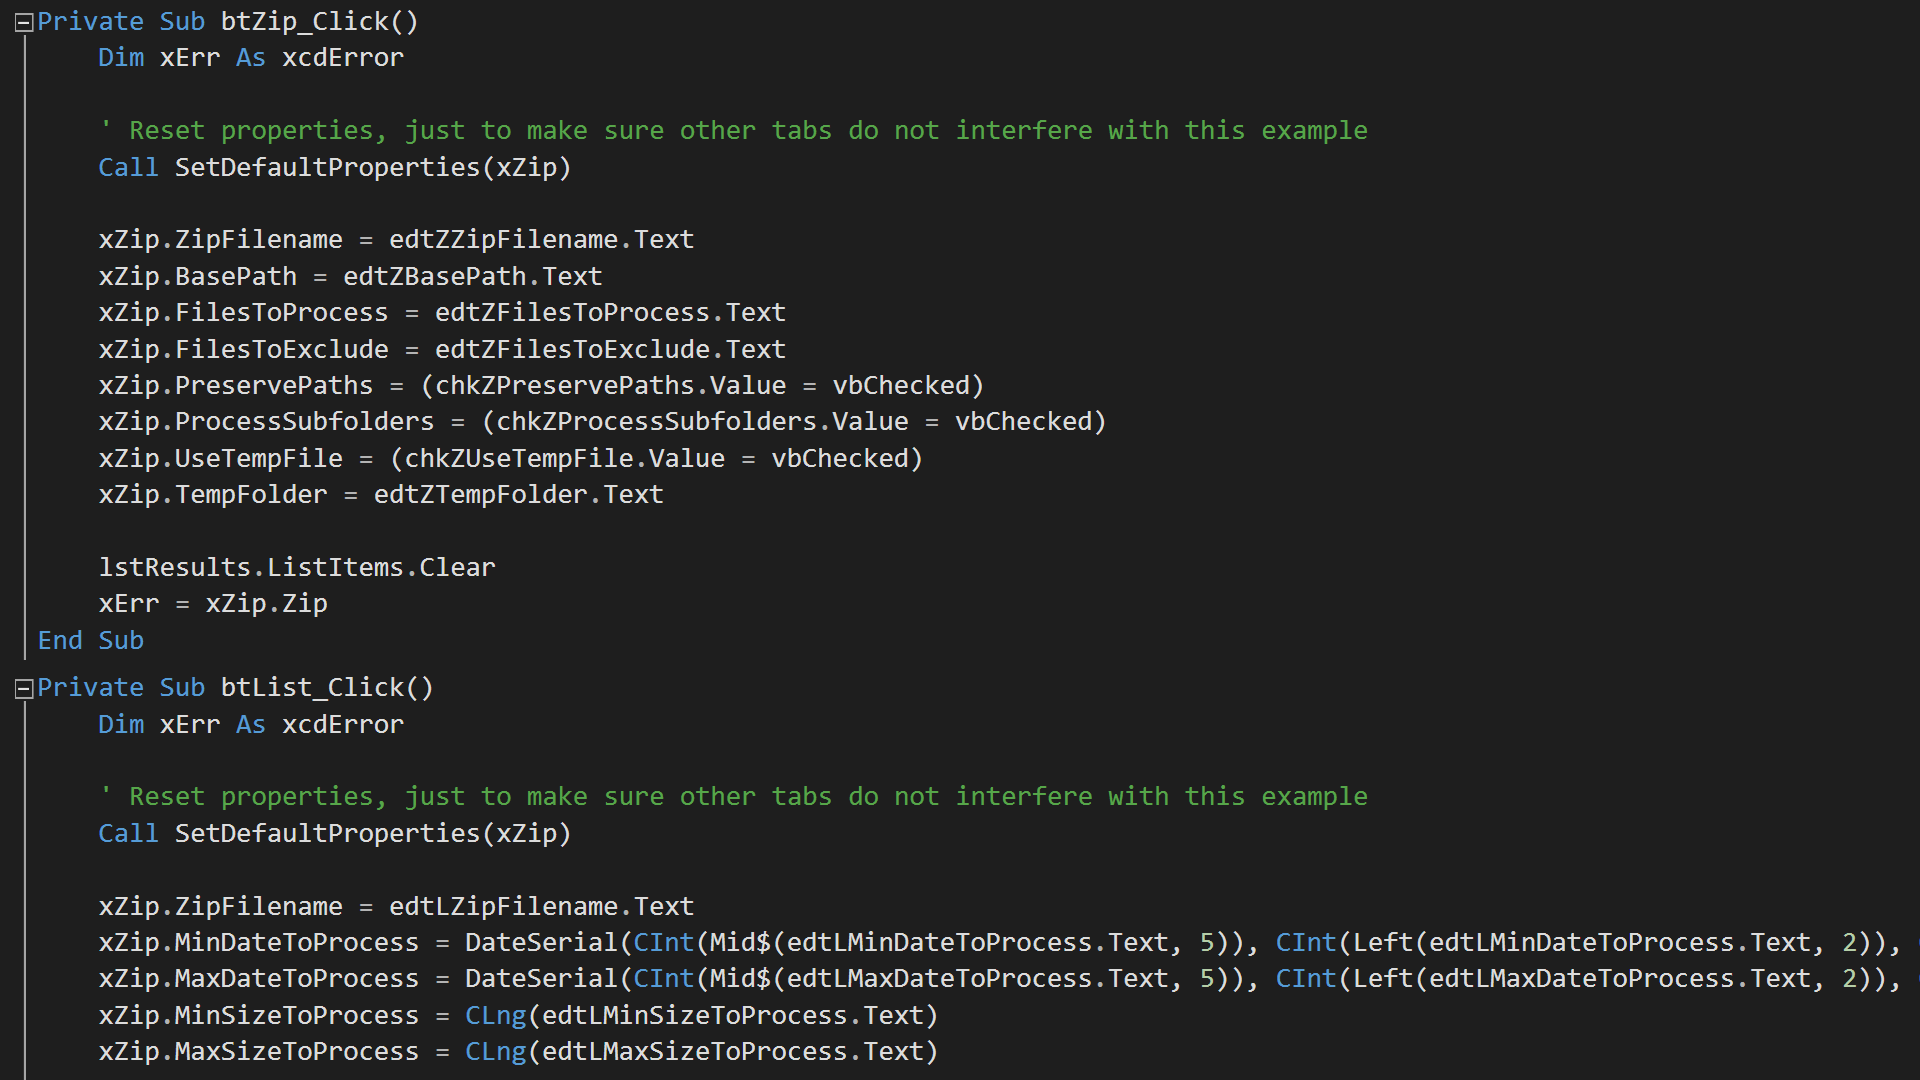Viewport: 1920px width, 1080px height.
Task: Click CLng on the MinSizeToProcess line
Action: click(x=495, y=1016)
